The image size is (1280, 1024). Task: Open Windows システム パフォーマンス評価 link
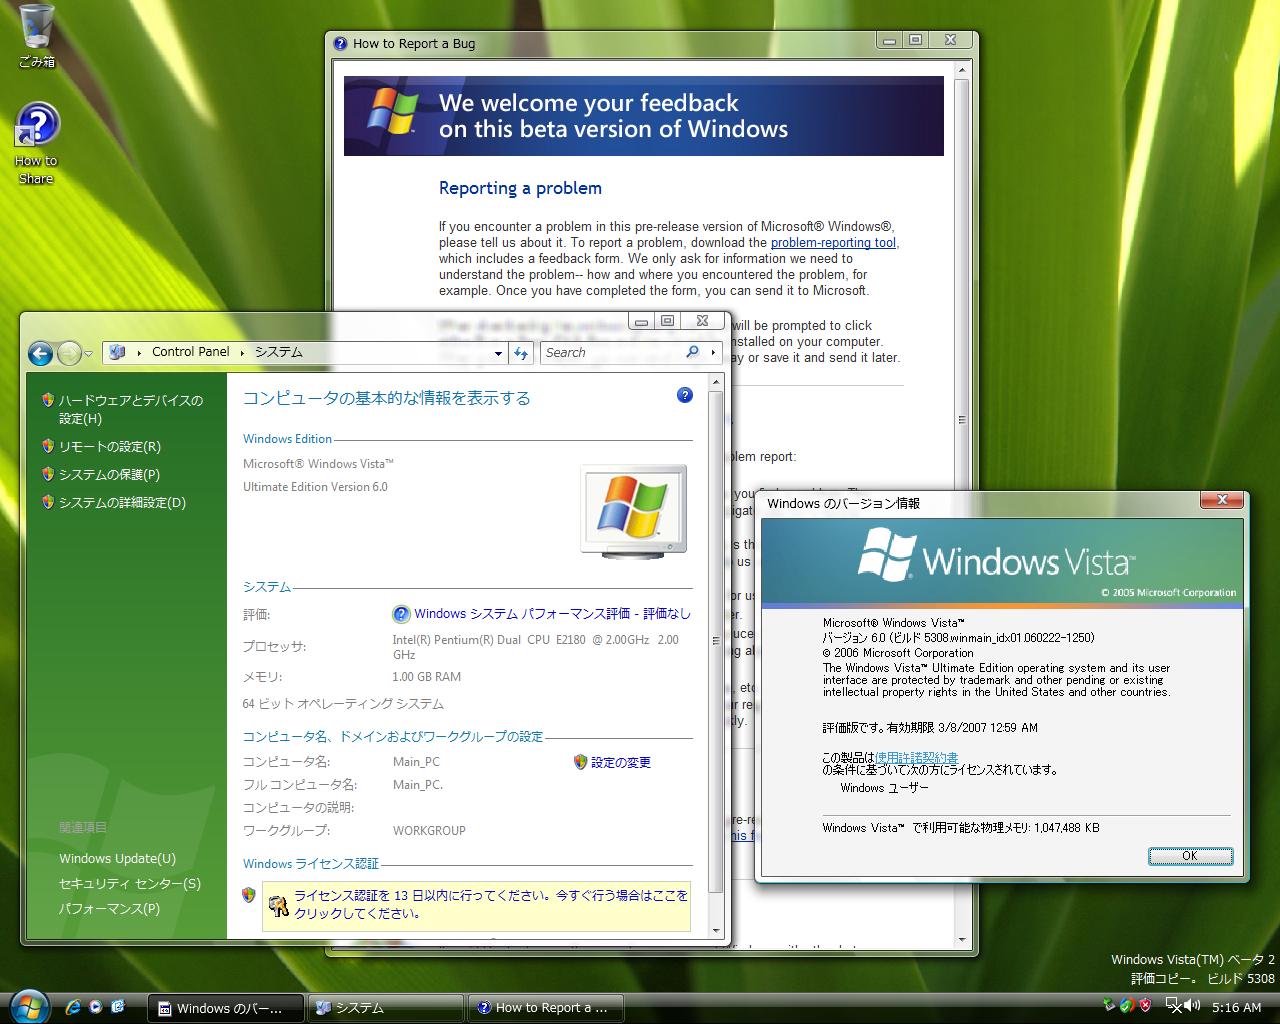(x=552, y=614)
